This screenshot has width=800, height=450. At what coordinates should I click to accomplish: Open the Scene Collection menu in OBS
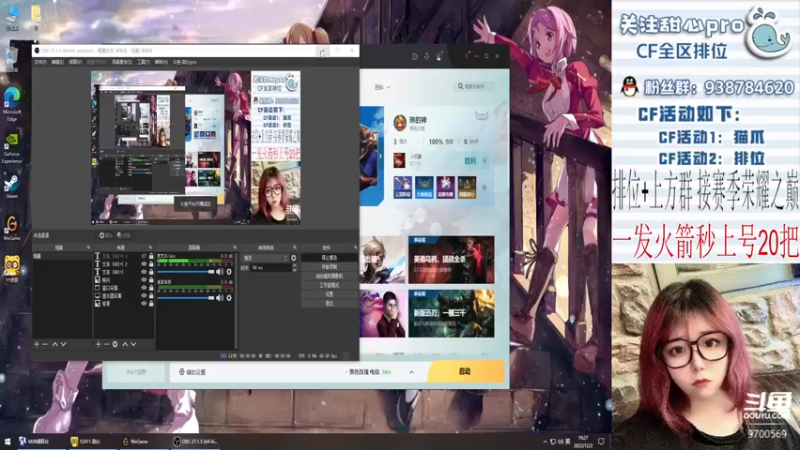122,62
